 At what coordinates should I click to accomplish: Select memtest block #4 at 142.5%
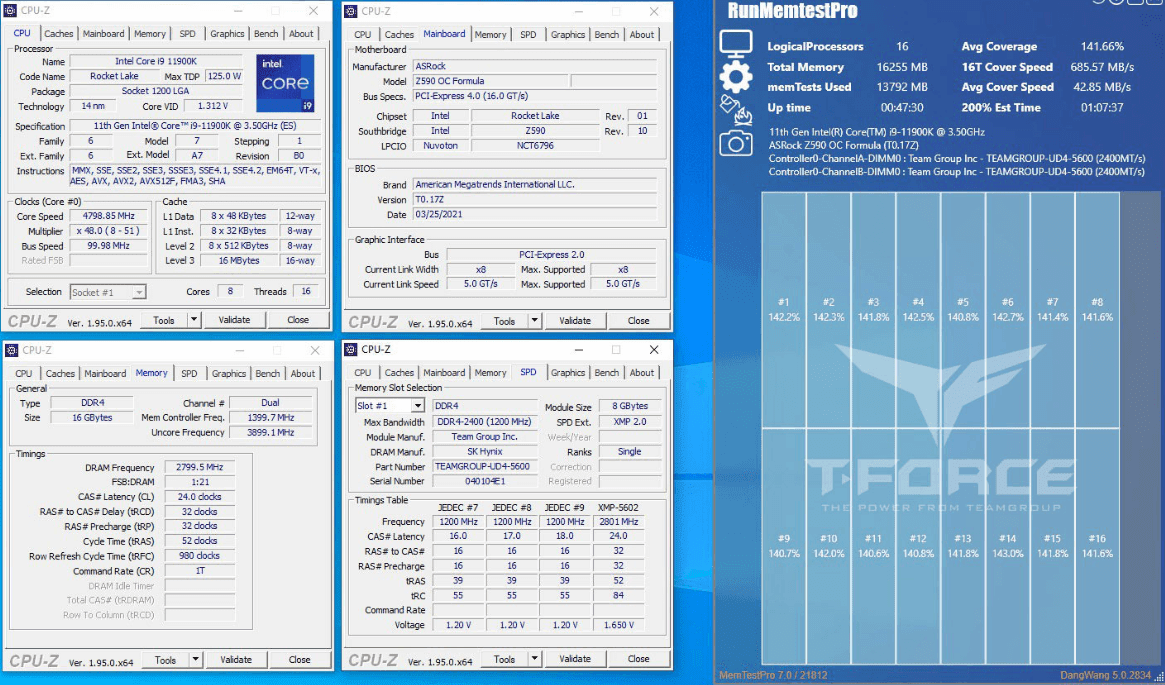[918, 309]
